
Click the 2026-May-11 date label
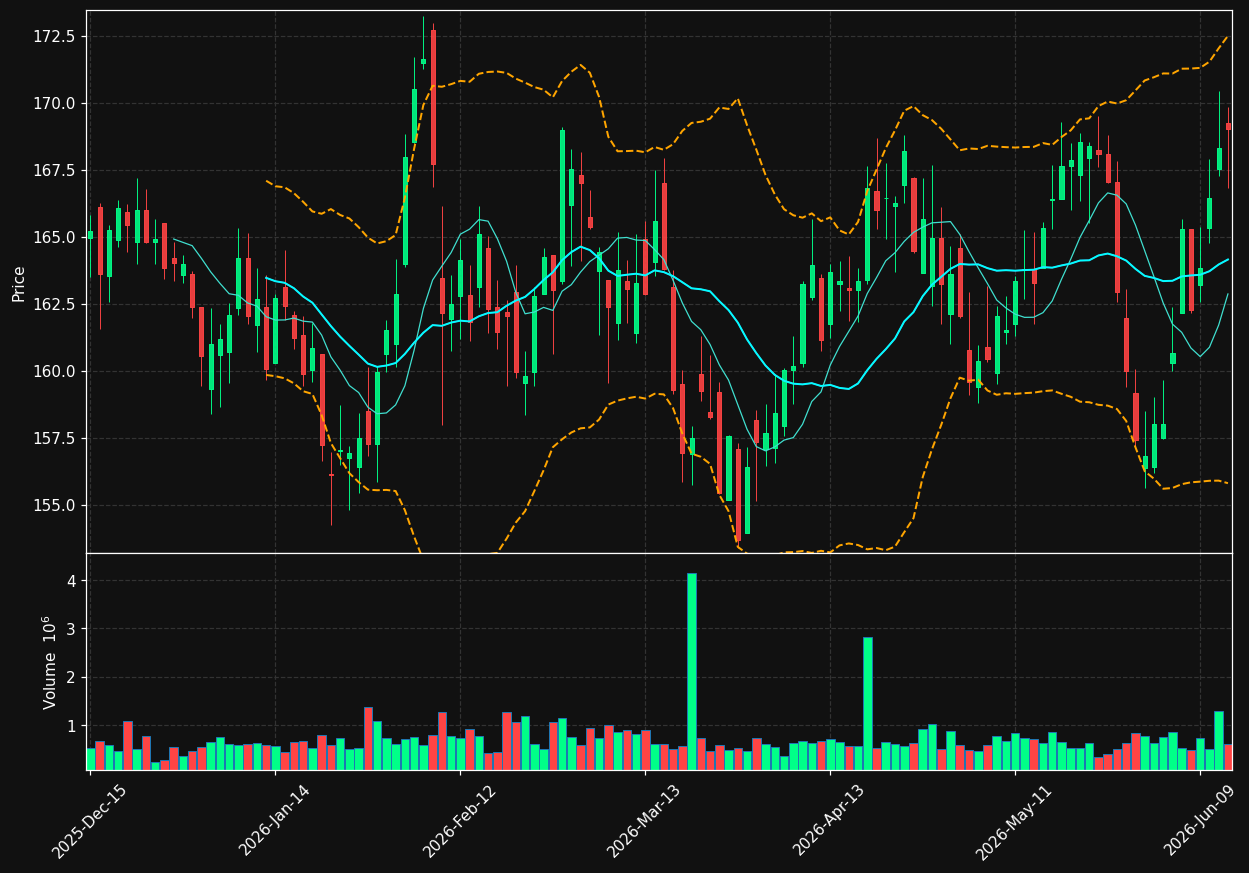1015,821
